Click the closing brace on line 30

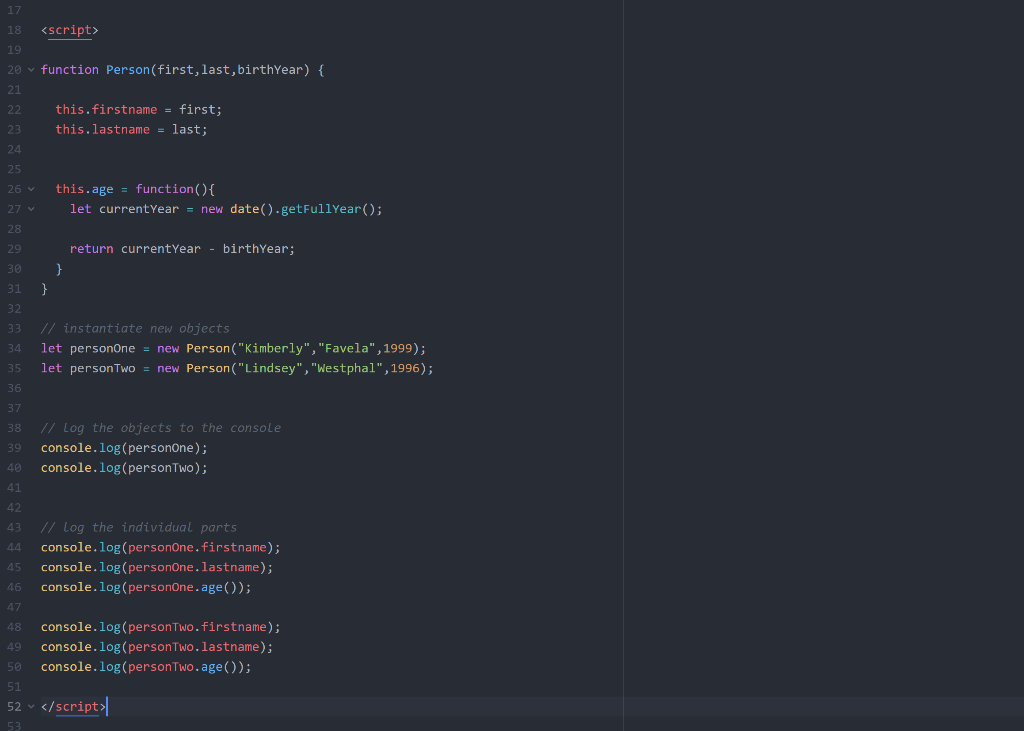59,269
